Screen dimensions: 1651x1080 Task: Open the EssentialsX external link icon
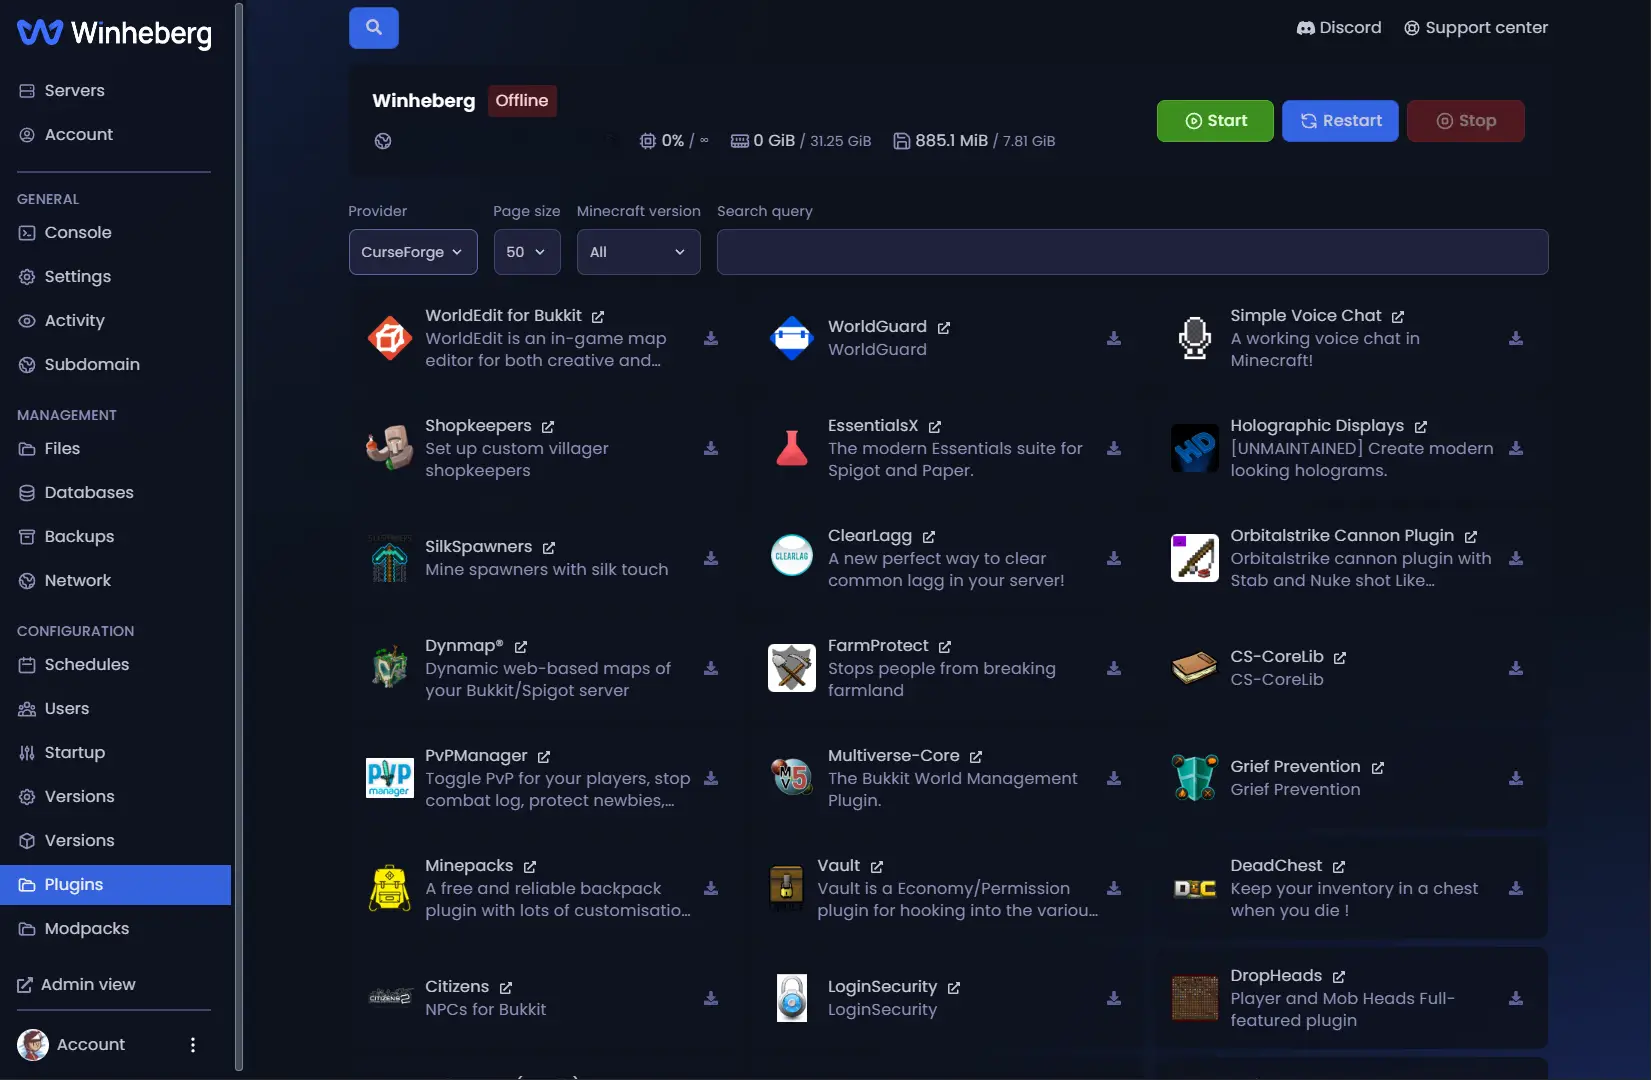pos(934,427)
